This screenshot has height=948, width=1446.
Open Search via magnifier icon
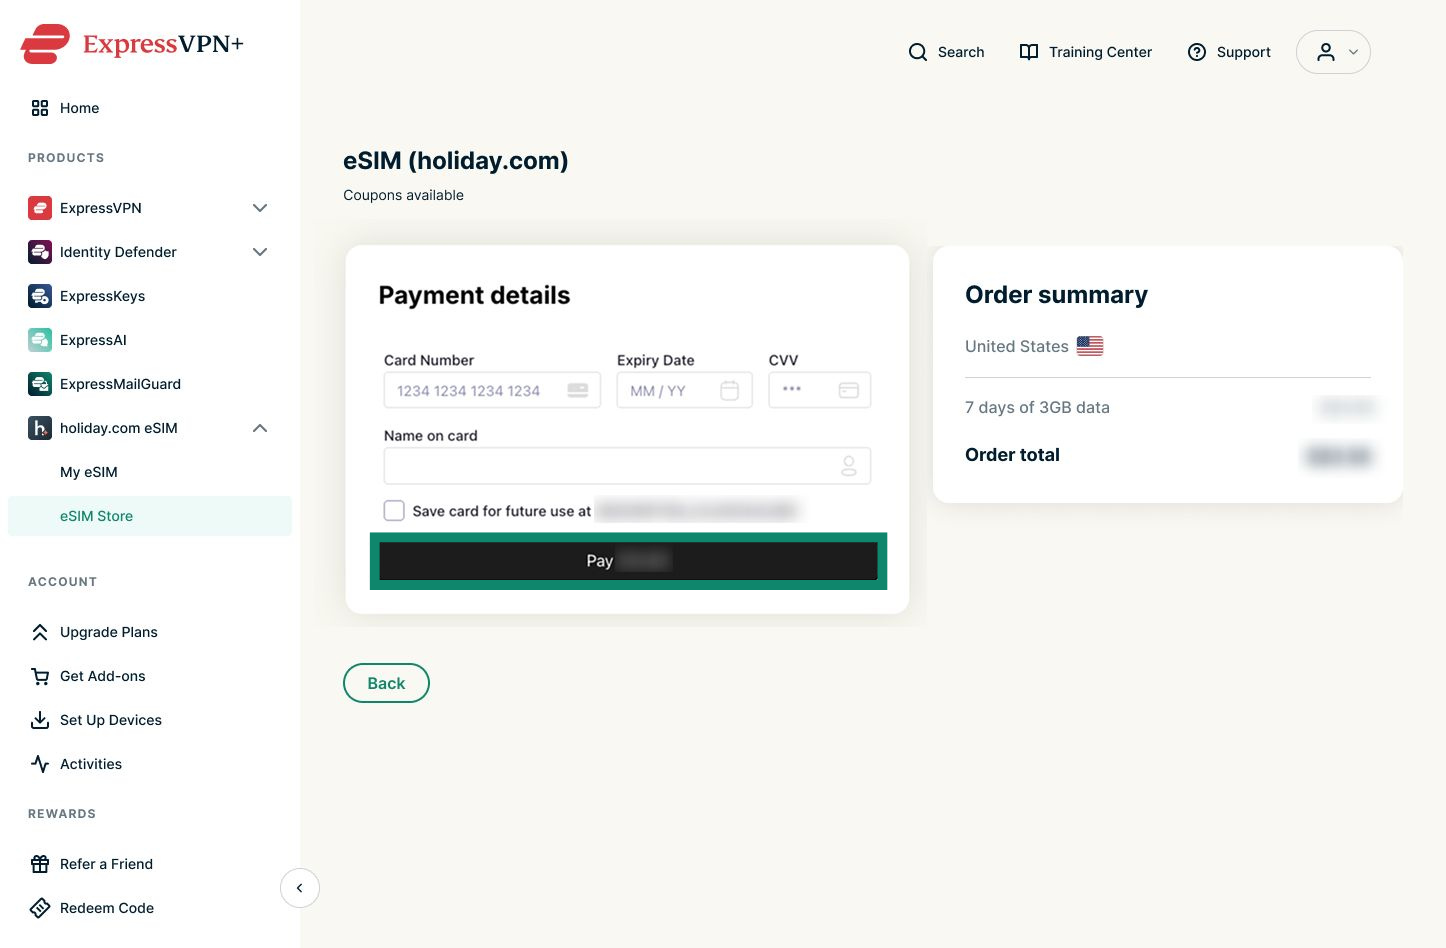(917, 52)
